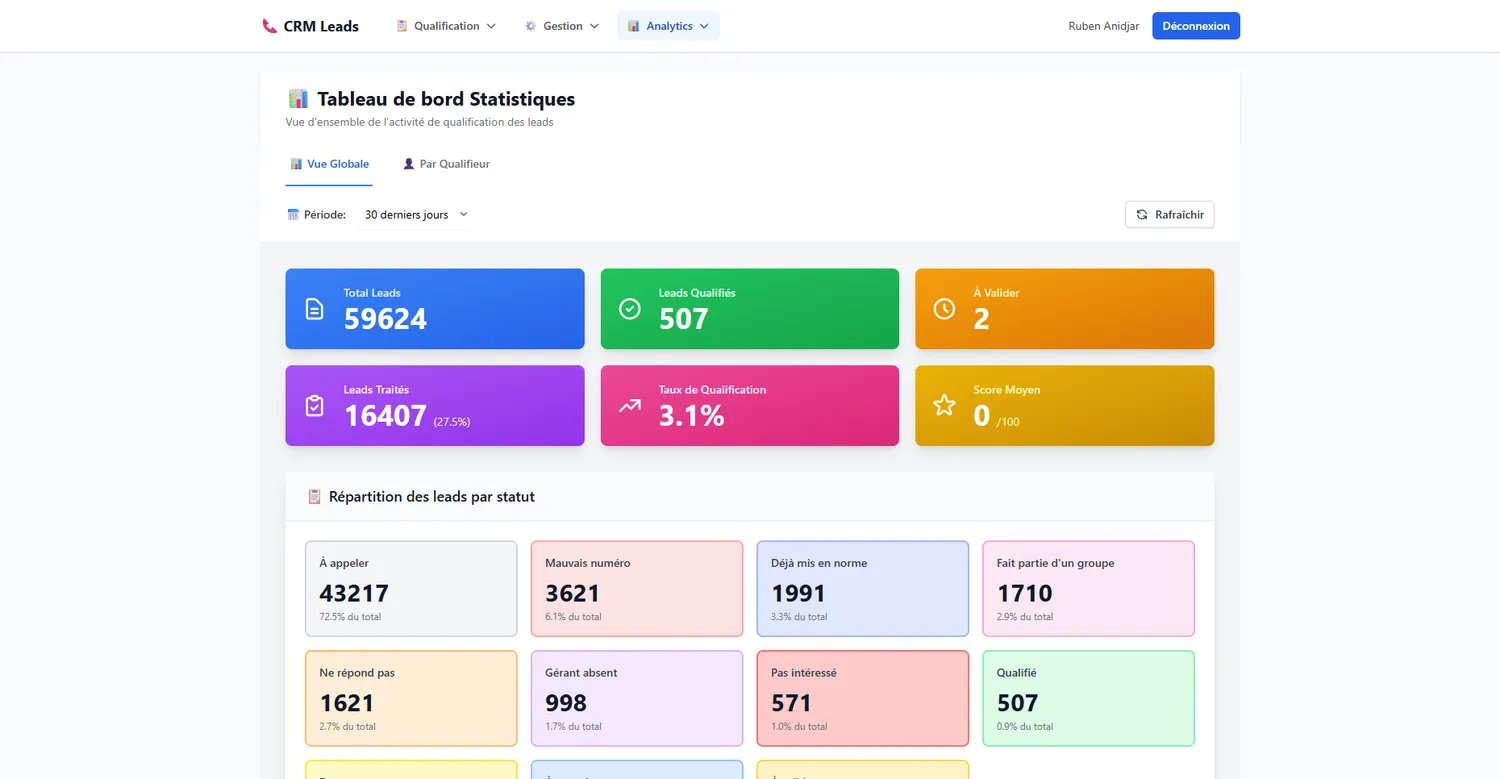Click the 6.1% du total text
Viewport: 1500px width, 779px height.
(x=573, y=617)
